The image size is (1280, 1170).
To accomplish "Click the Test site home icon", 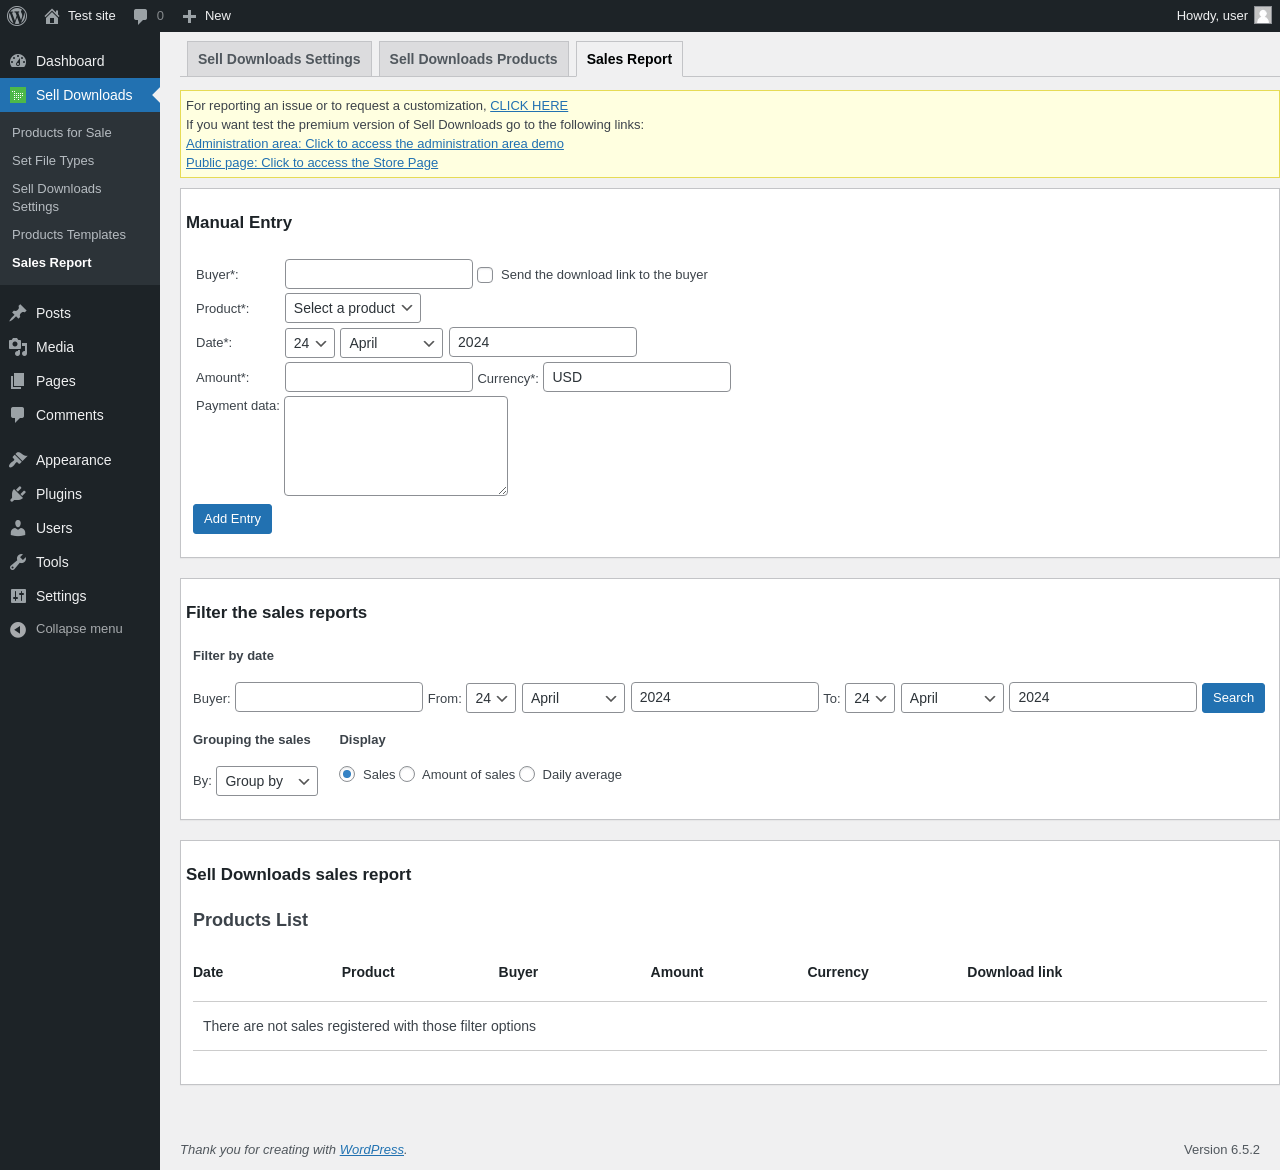I will 52,16.
